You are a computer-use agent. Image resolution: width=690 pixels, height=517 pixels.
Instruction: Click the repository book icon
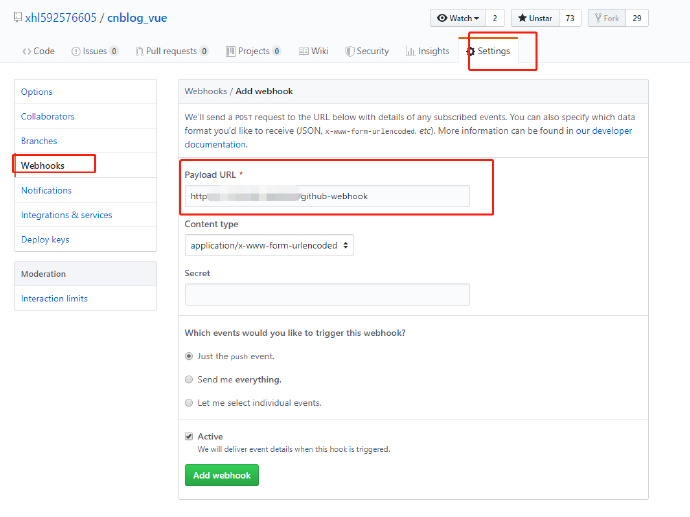(x=18, y=17)
